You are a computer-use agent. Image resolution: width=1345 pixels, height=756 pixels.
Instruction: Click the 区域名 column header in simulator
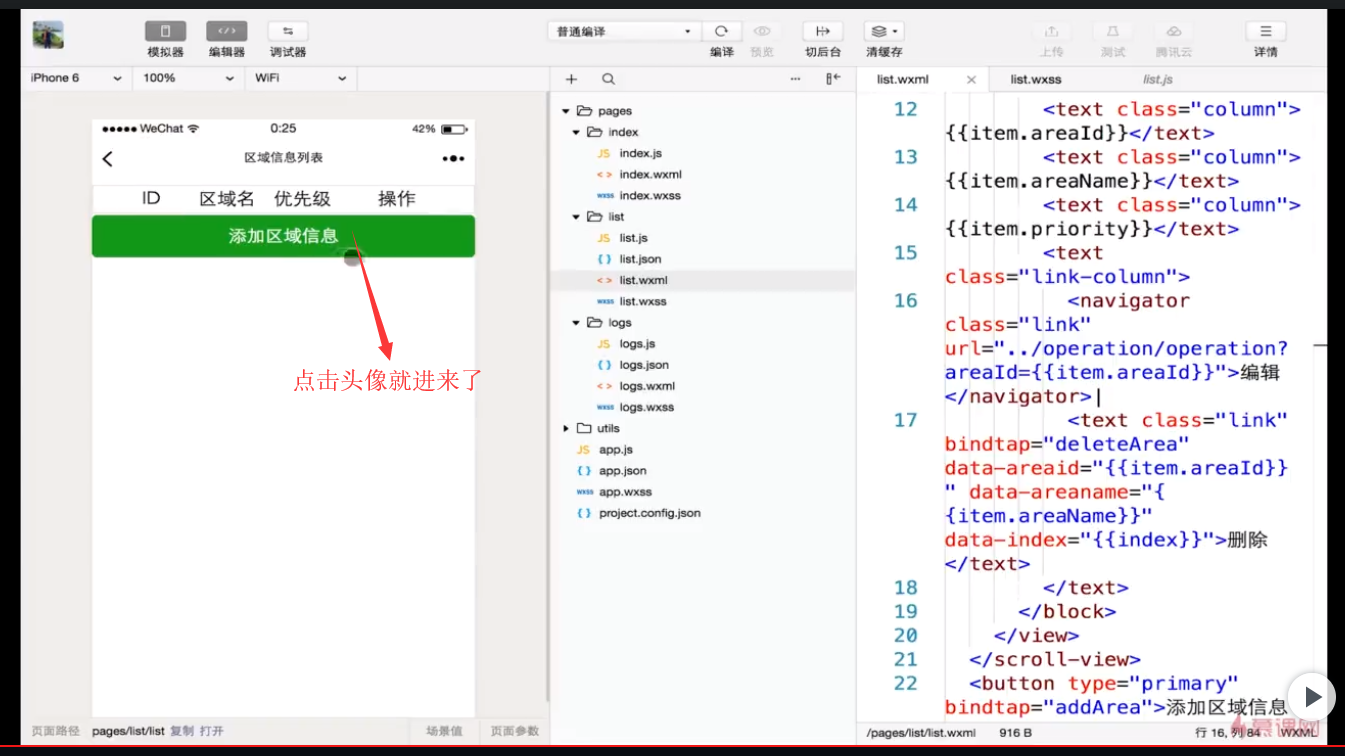227,199
